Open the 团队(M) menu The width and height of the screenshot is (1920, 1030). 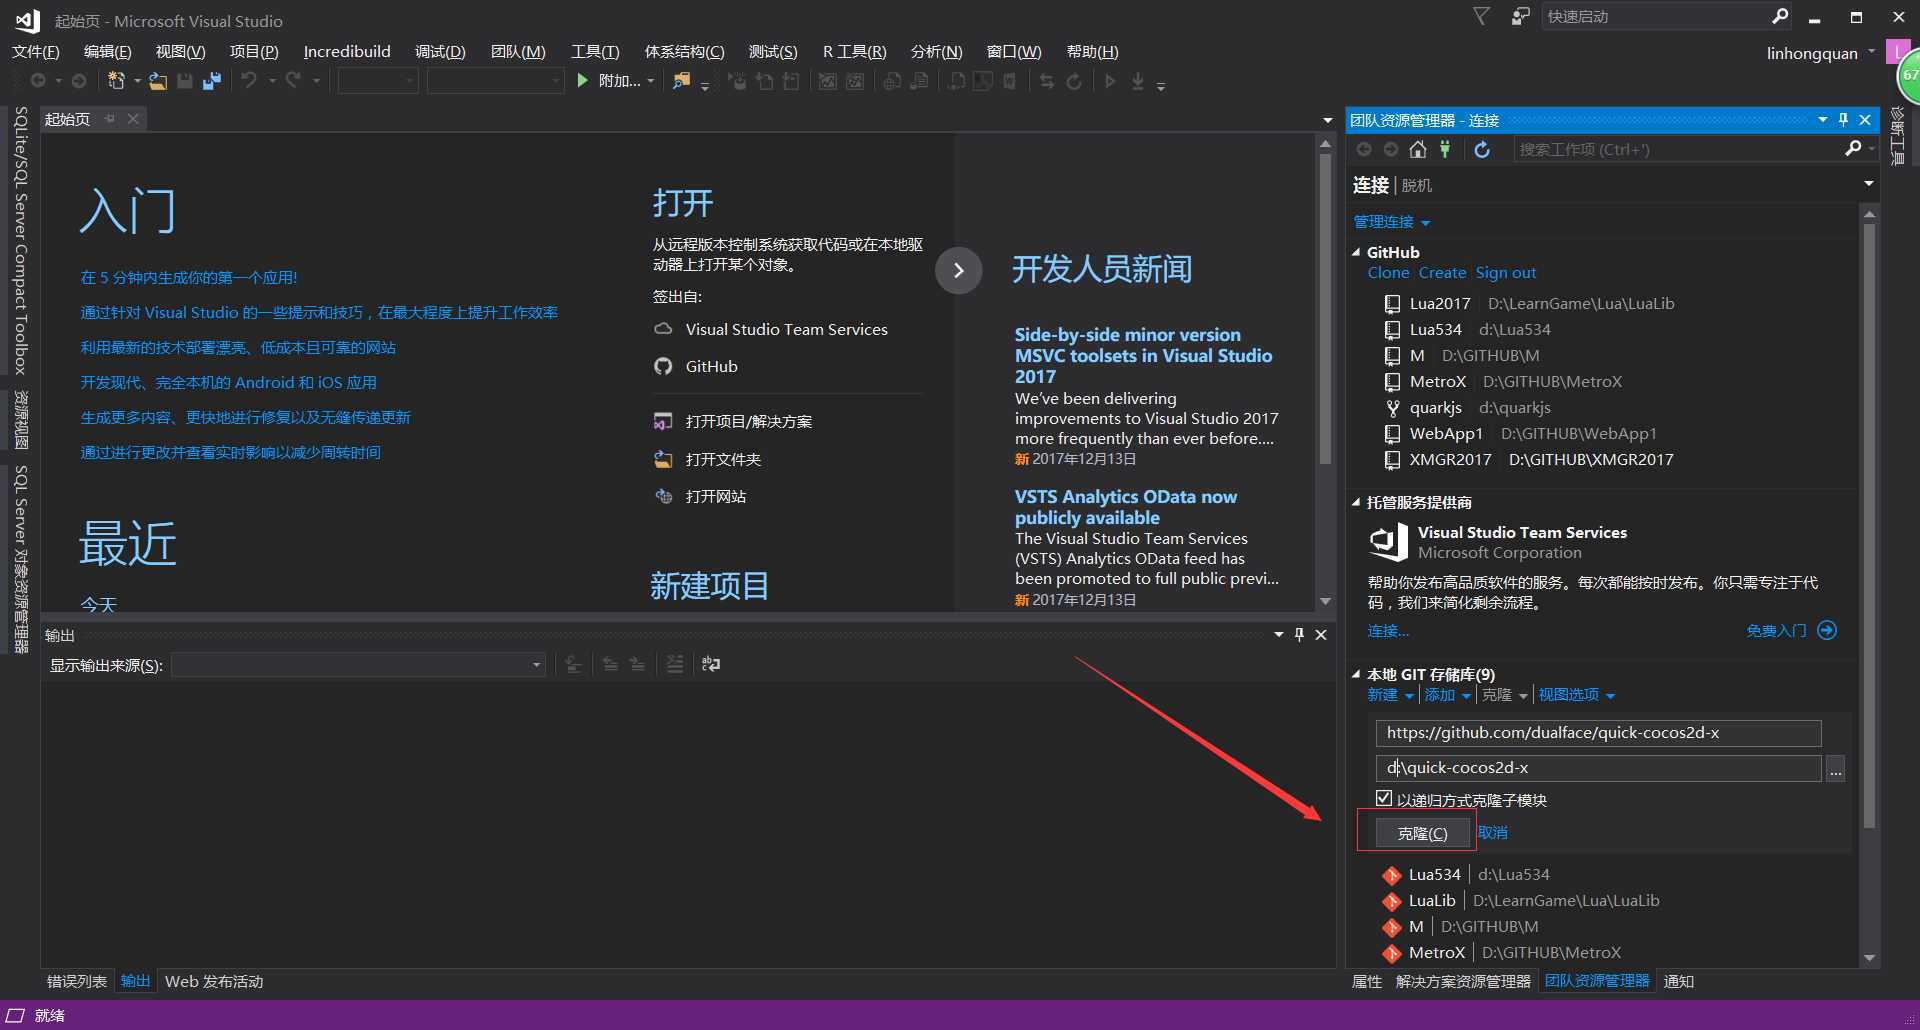(518, 52)
